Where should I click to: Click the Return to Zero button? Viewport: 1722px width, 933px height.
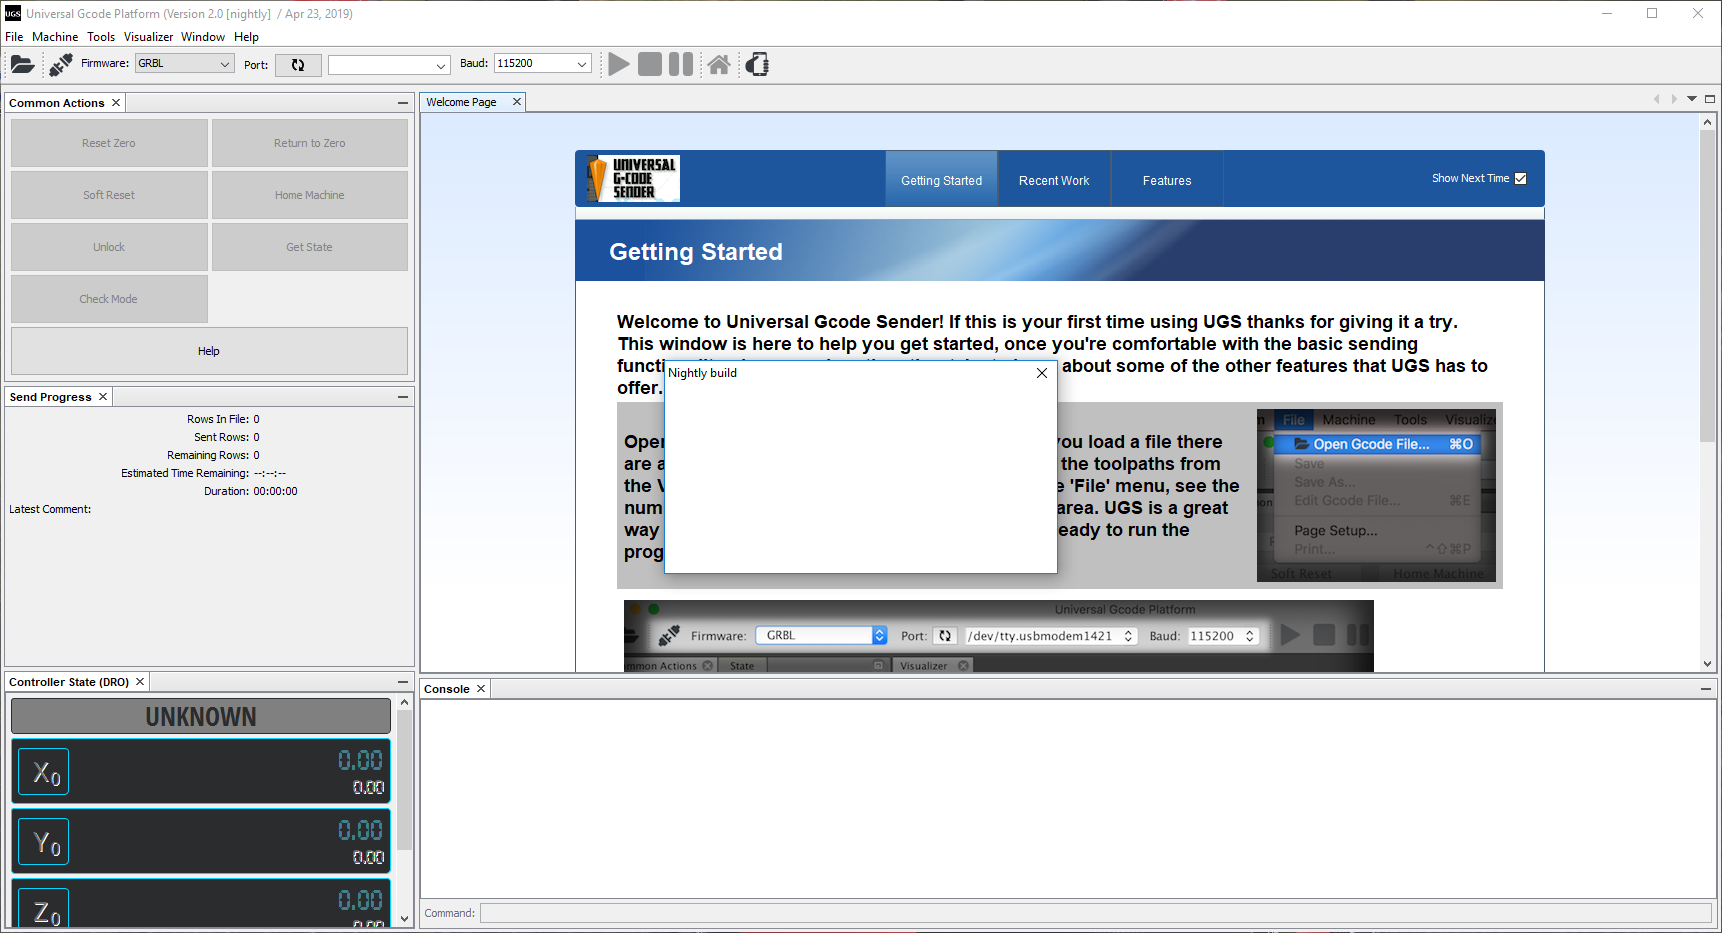coord(310,143)
